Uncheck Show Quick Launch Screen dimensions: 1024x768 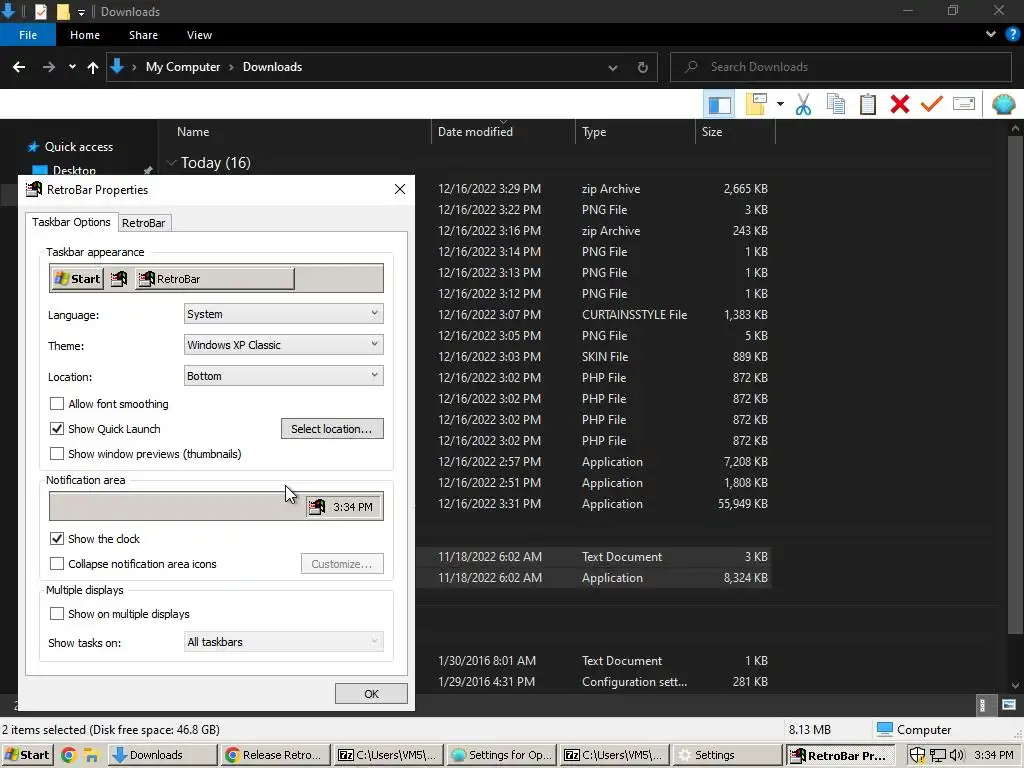[x=57, y=429]
